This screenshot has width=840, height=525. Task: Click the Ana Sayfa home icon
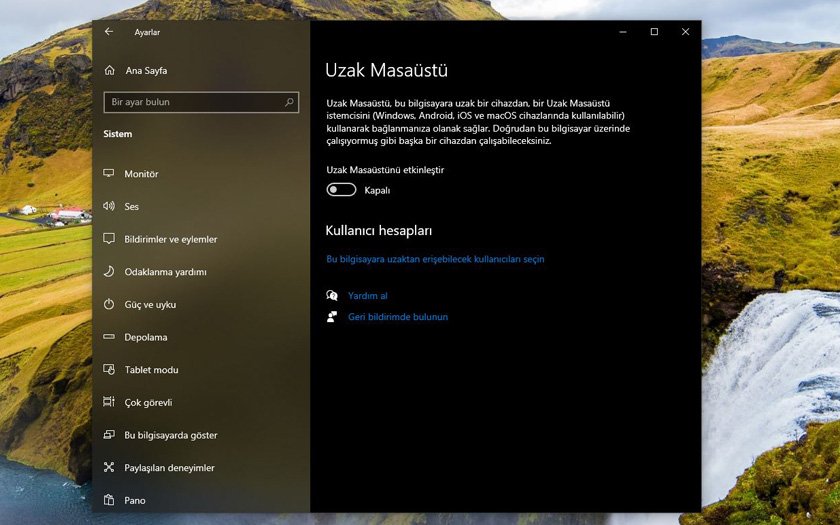click(109, 71)
